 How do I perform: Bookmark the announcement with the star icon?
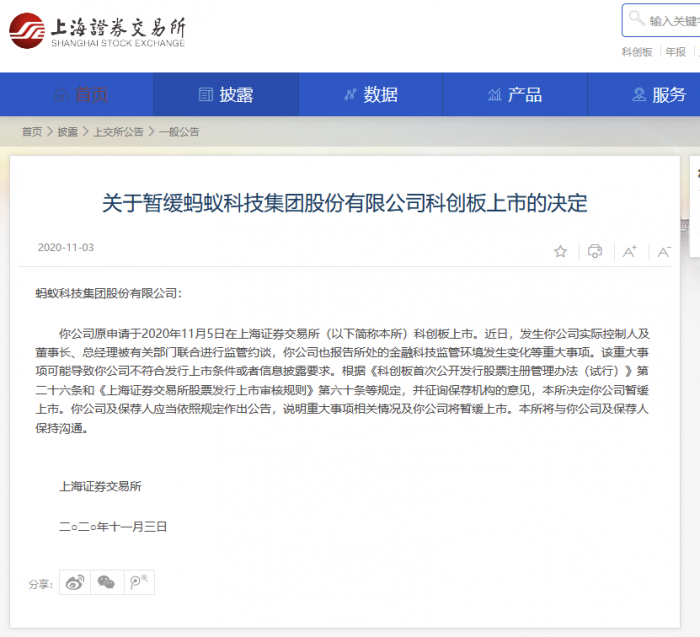click(x=560, y=252)
